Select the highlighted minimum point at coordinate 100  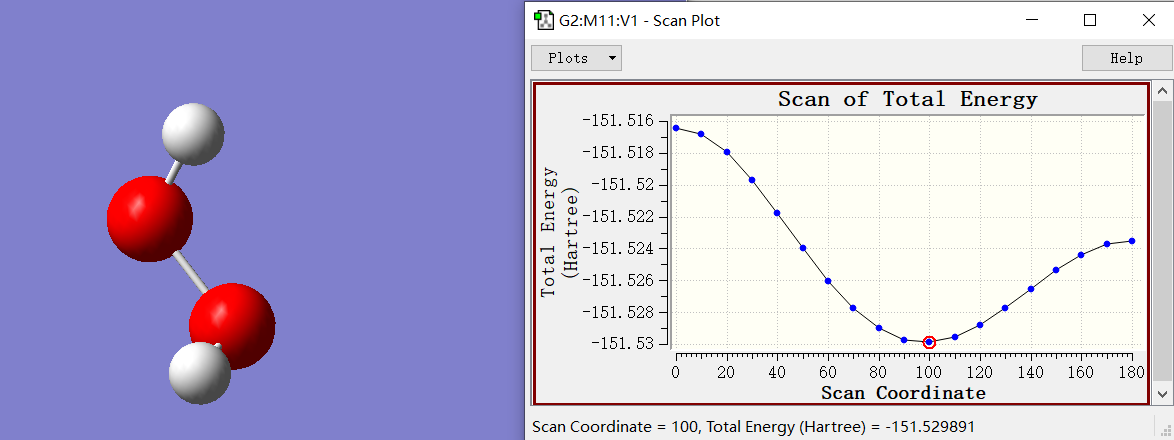click(929, 342)
